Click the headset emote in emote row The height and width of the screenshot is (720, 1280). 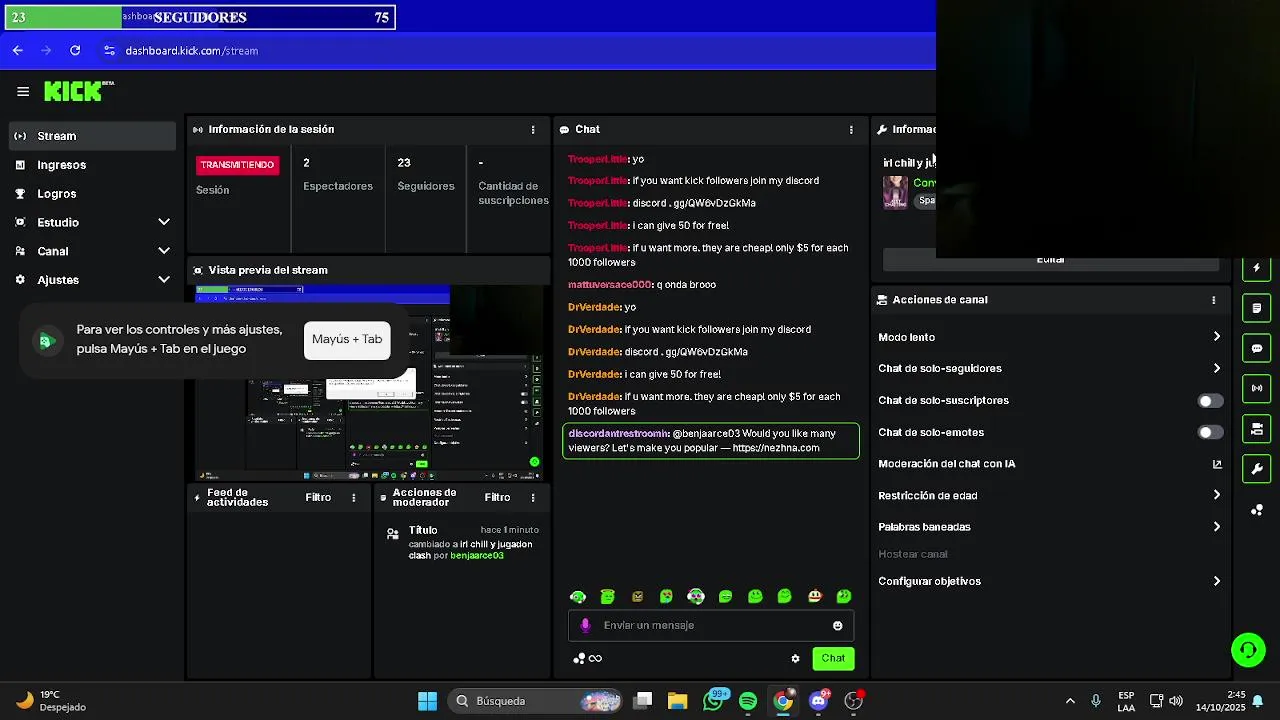point(577,596)
